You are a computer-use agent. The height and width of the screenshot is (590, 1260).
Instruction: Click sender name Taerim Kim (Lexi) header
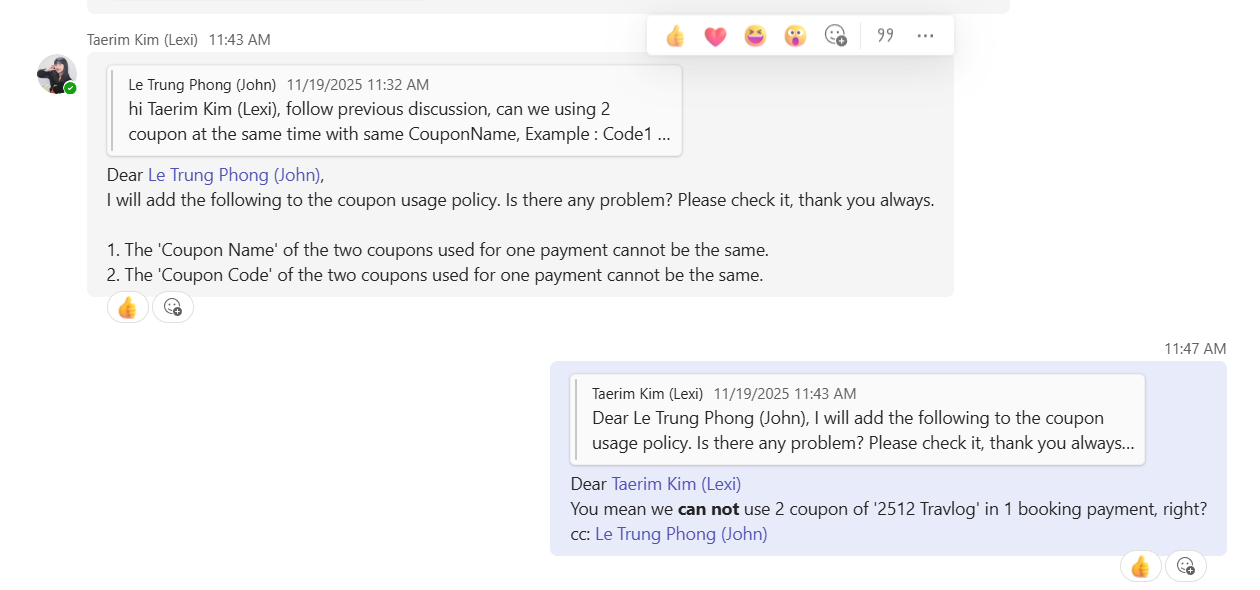(143, 40)
